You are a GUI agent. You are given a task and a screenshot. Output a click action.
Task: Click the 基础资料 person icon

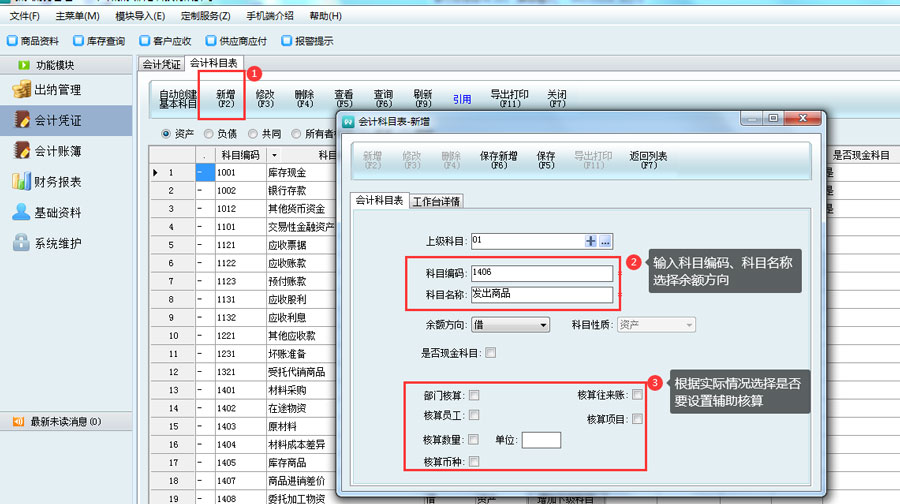coord(21,213)
